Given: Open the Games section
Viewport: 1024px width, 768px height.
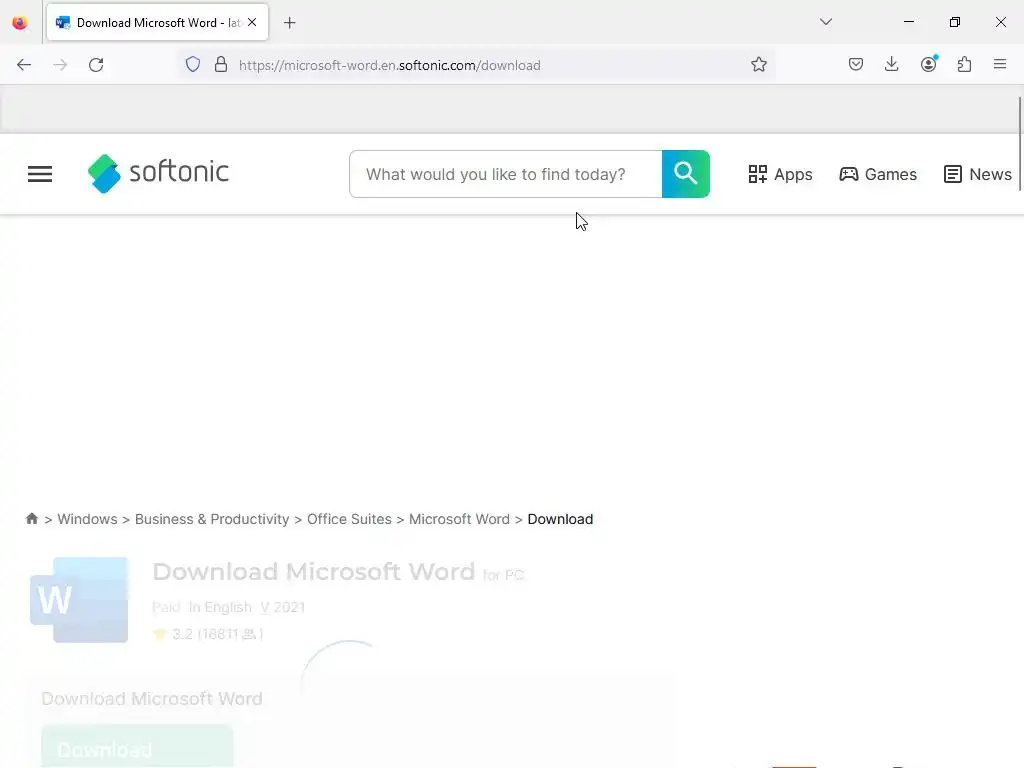Looking at the screenshot, I should click(878, 174).
